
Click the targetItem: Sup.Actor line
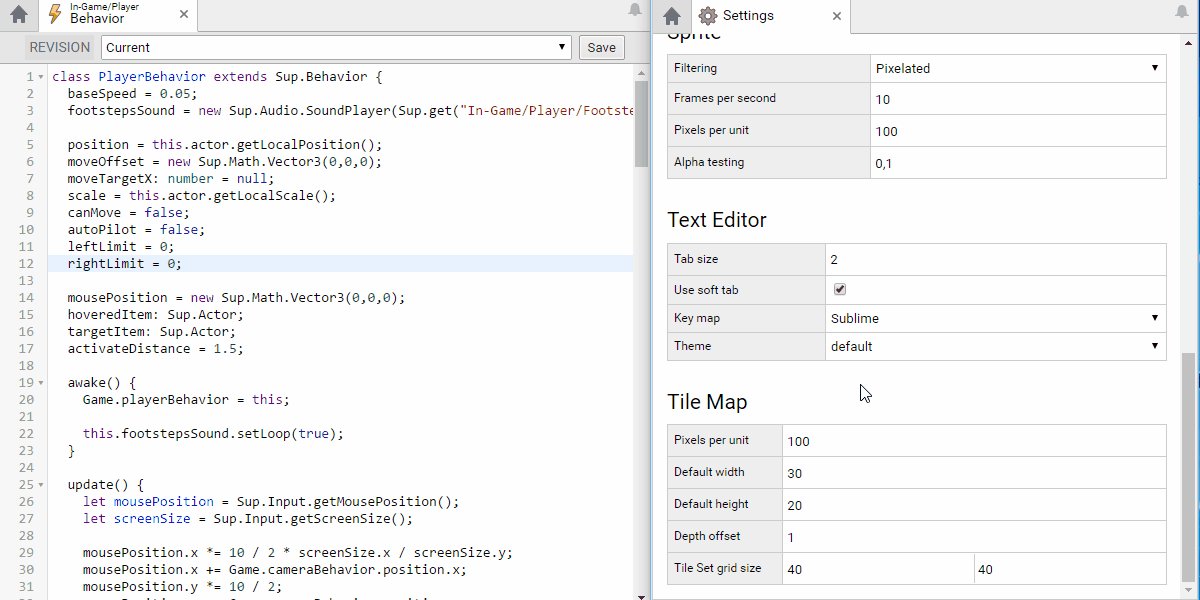[151, 331]
